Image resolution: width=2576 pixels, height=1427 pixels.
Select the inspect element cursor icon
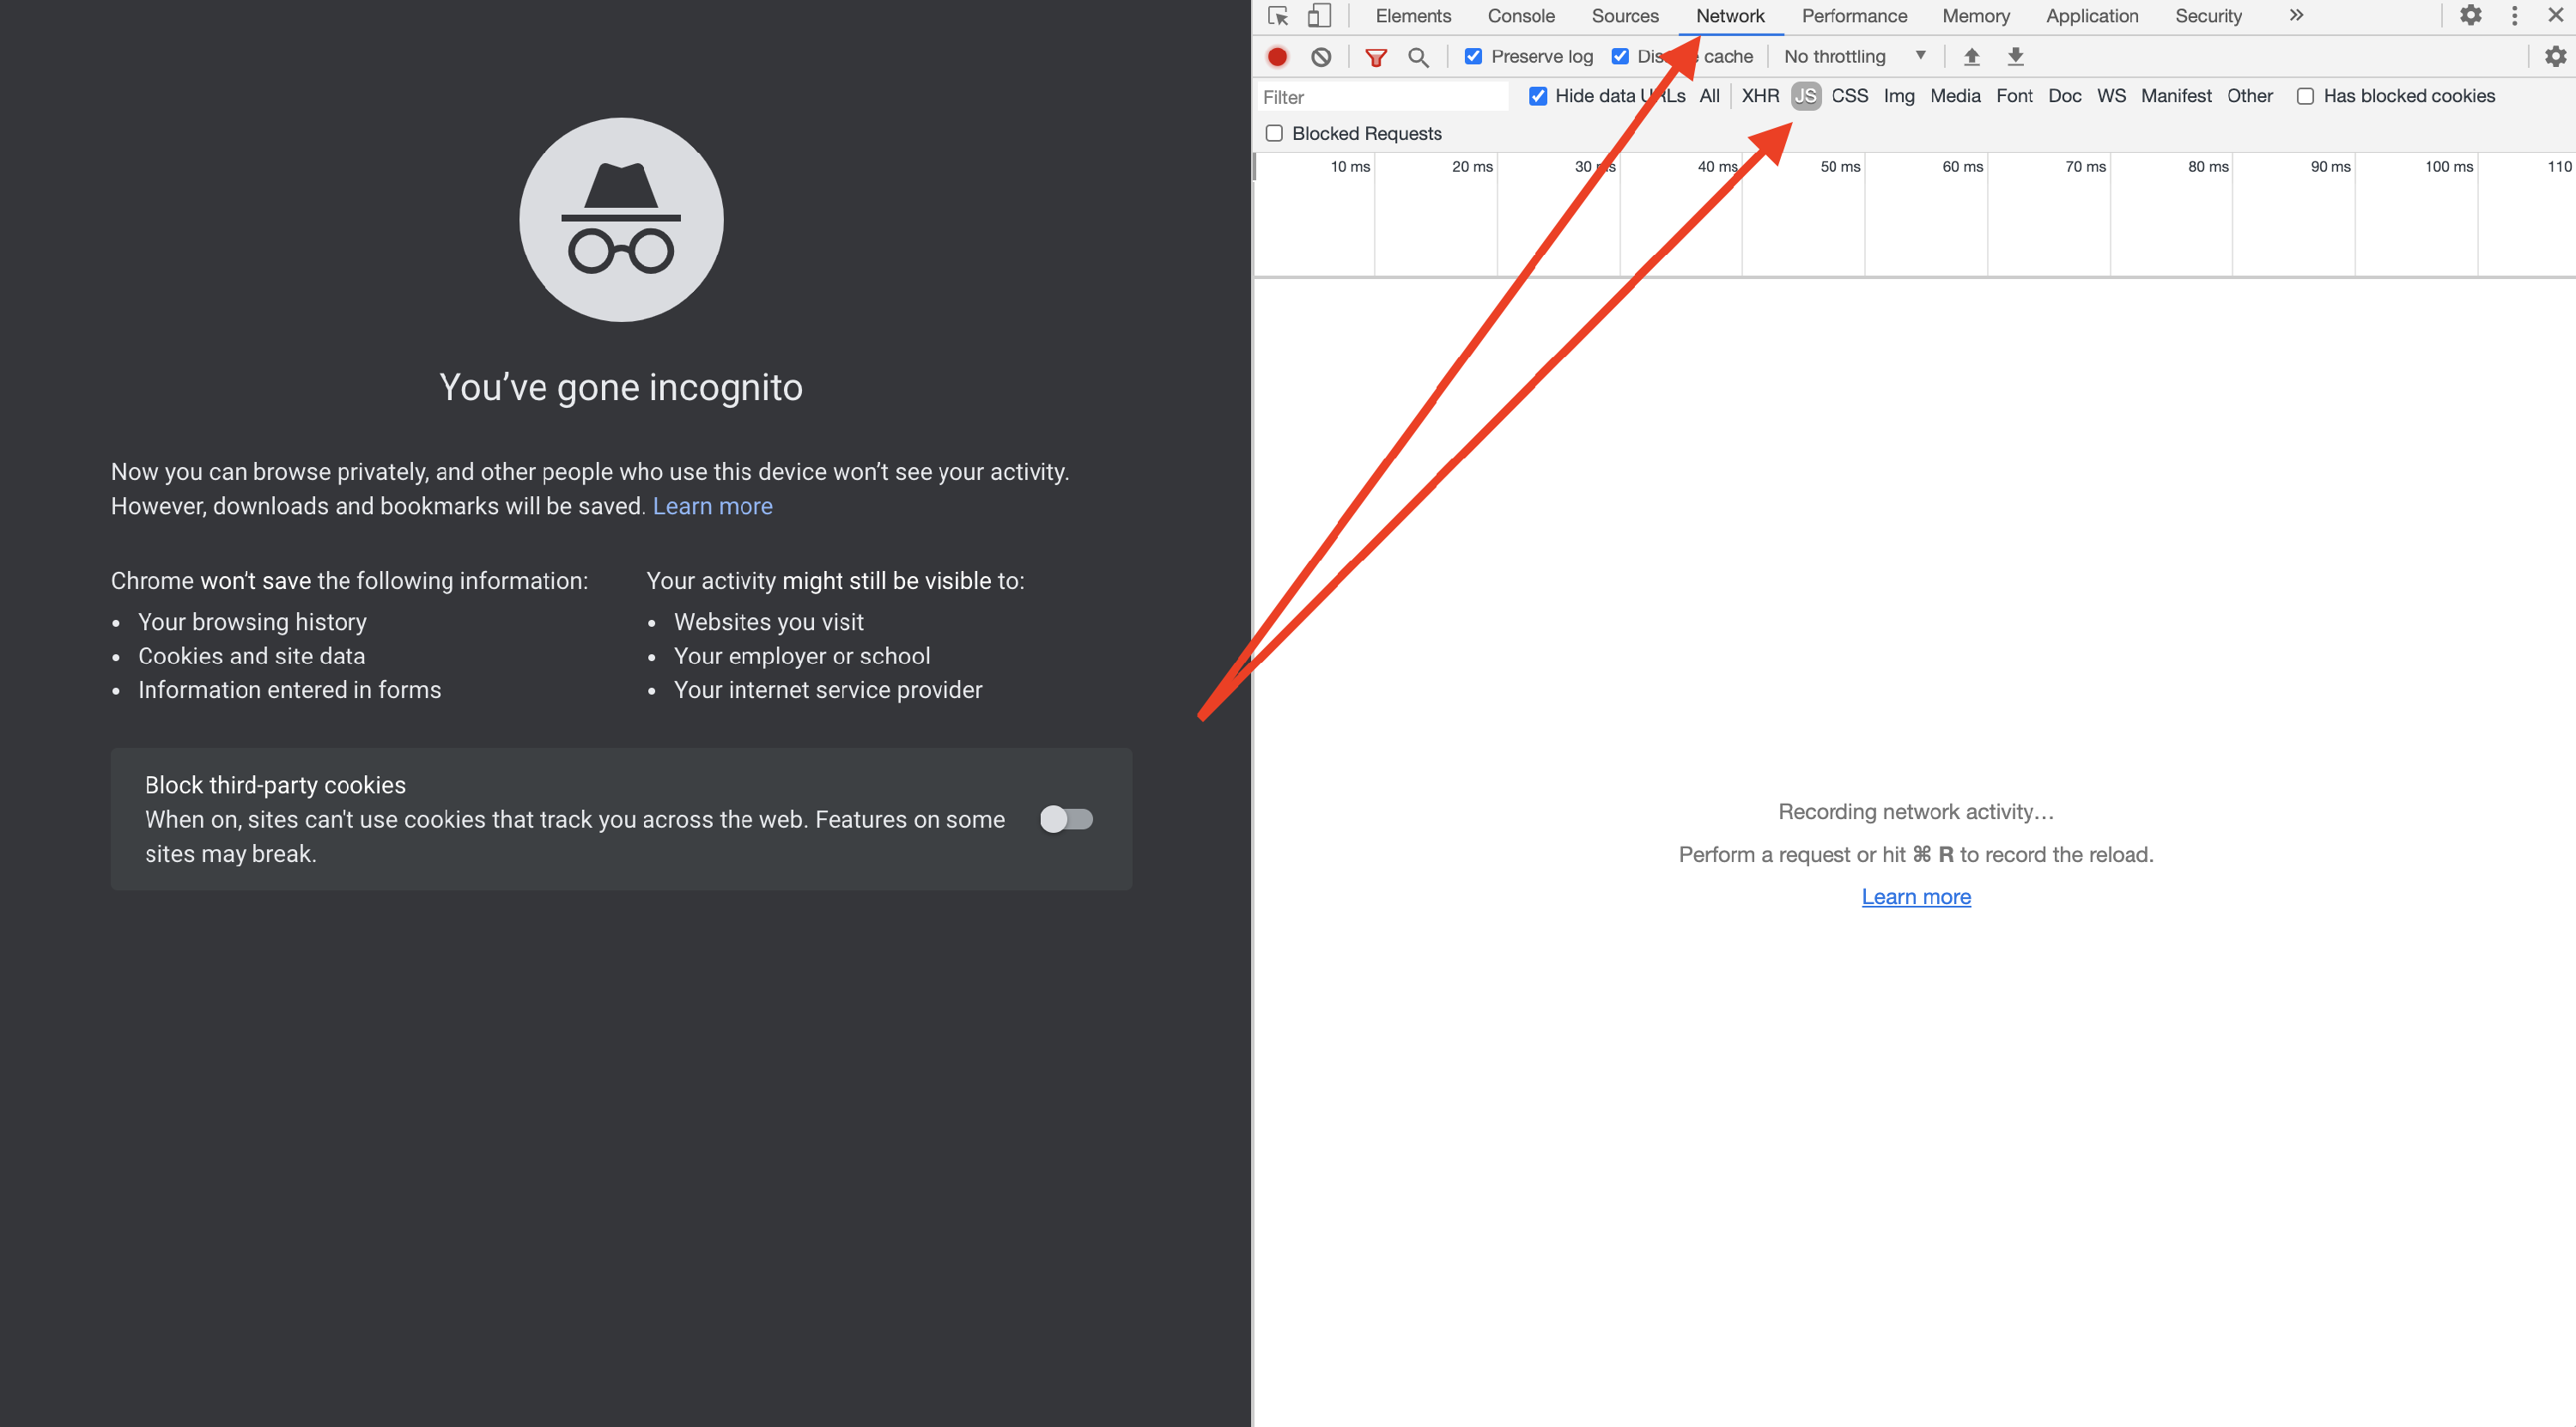[x=1277, y=16]
